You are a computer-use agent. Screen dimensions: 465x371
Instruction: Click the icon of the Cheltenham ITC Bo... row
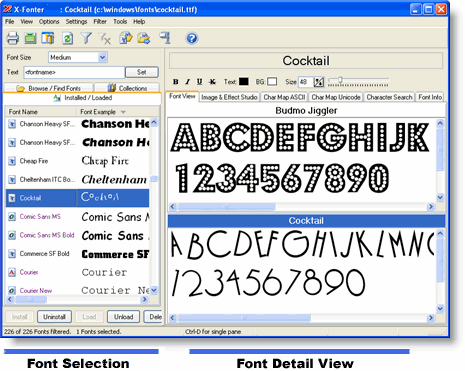[12, 180]
